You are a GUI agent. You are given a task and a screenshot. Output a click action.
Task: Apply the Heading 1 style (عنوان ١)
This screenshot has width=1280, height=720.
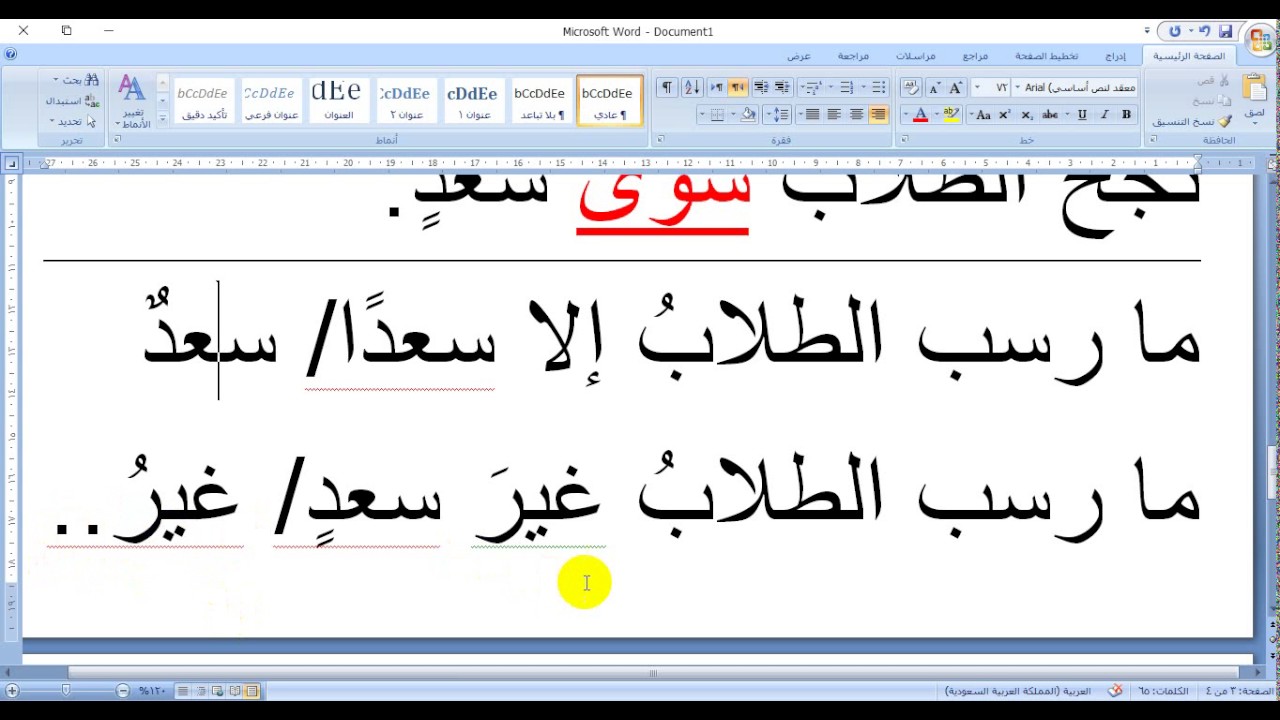[473, 101]
